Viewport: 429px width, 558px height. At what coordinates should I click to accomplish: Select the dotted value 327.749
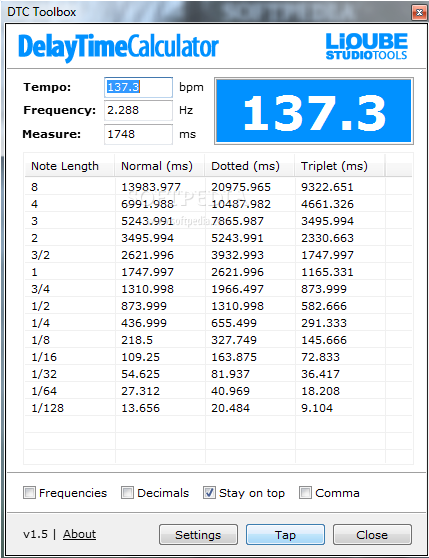[234, 340]
